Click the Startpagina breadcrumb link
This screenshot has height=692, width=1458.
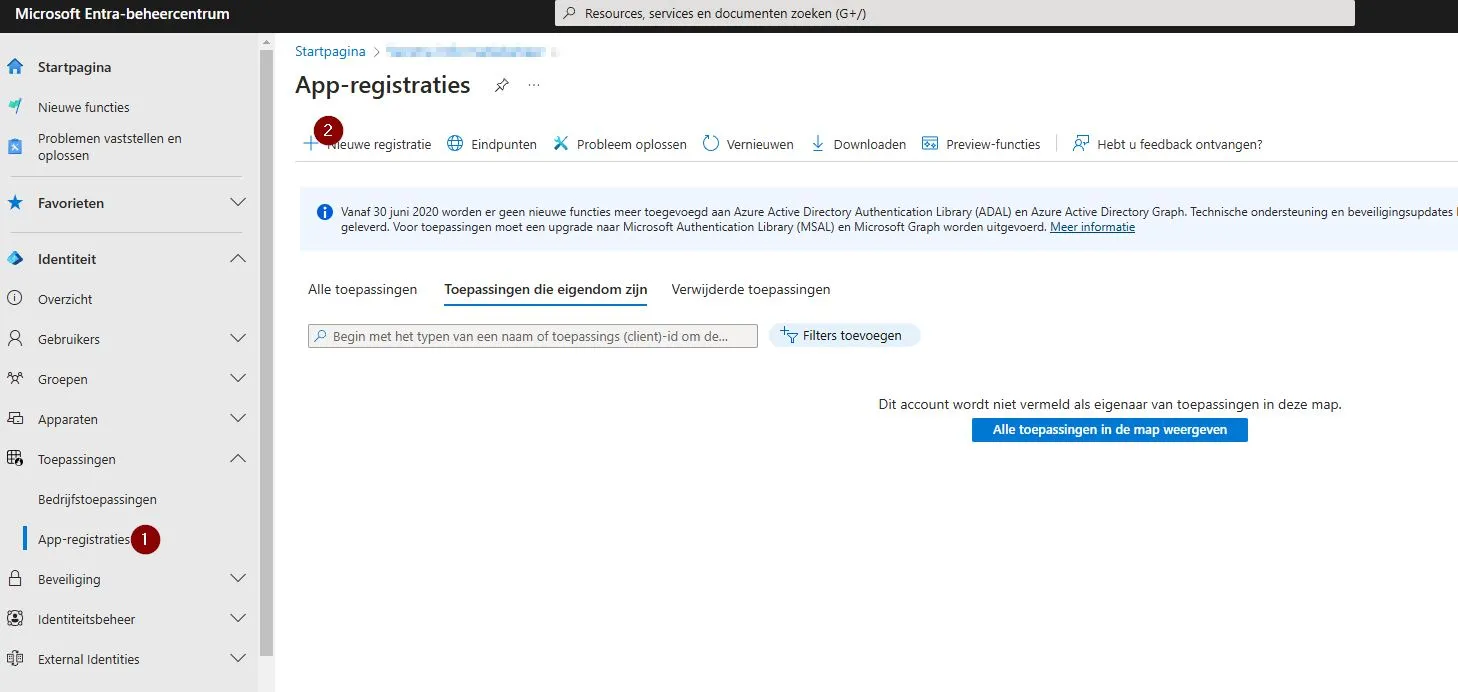(330, 51)
